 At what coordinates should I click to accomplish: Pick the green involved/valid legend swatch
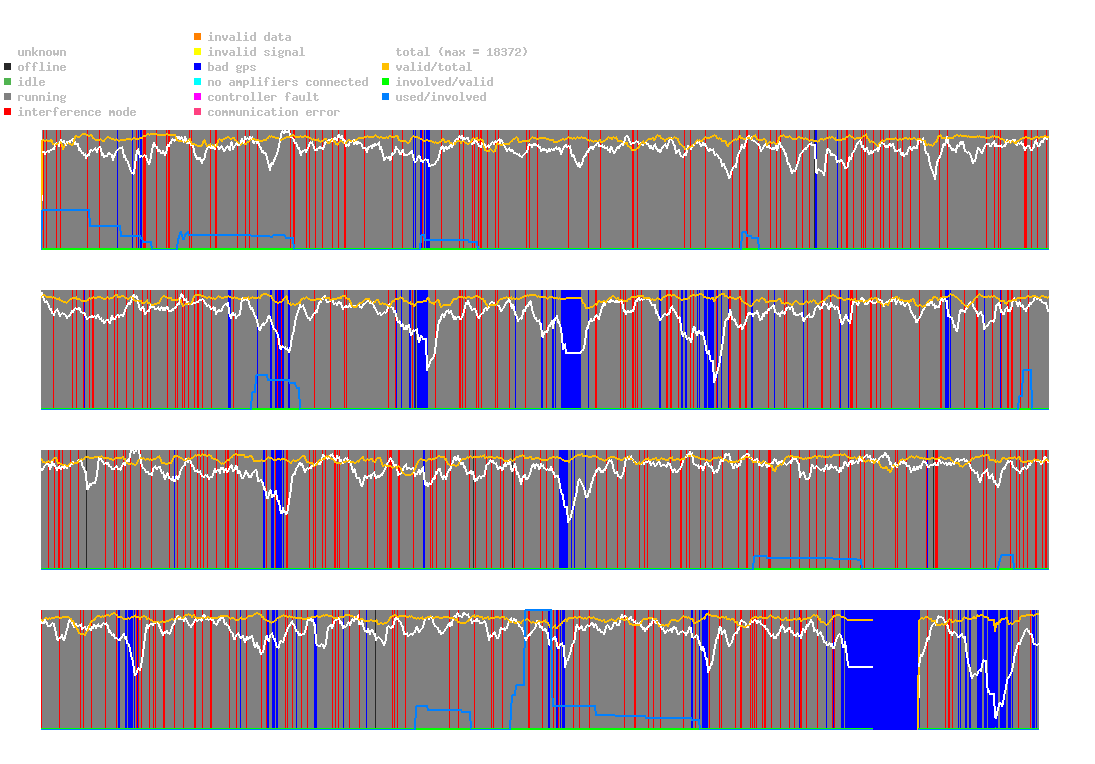385,82
